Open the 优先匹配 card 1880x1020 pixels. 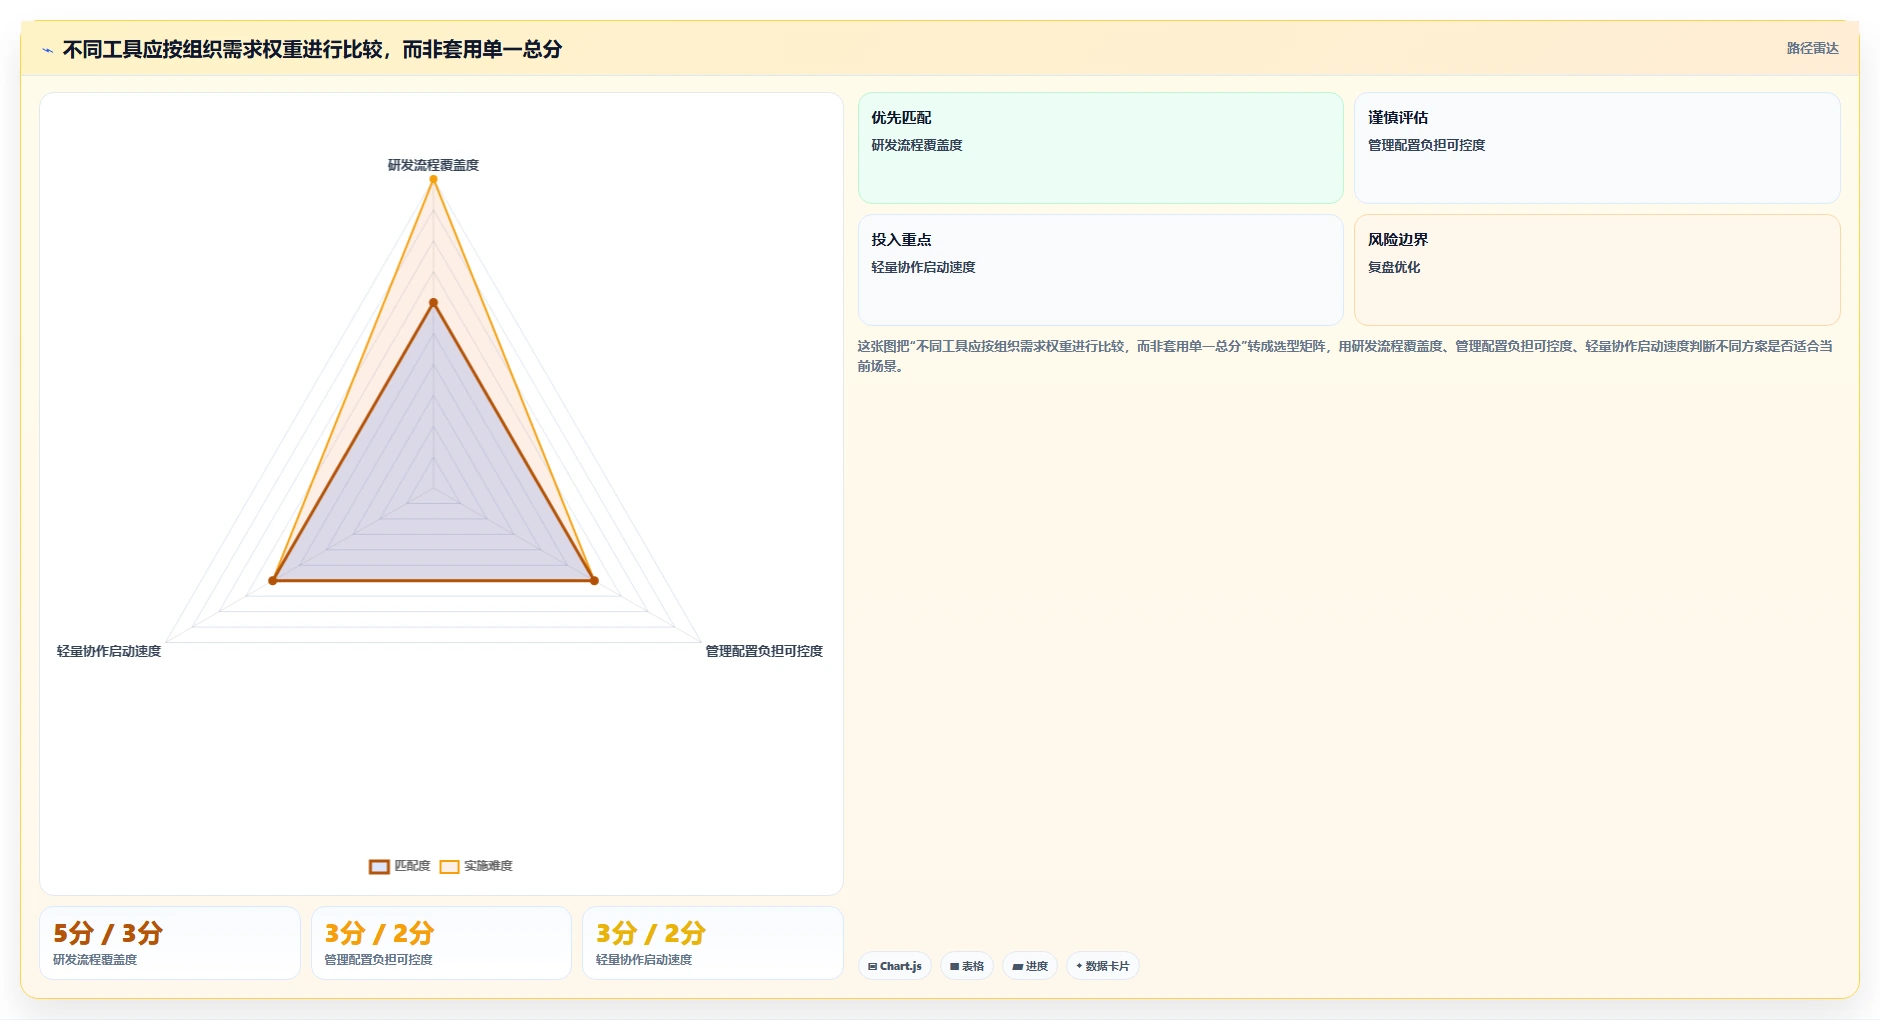tap(1100, 148)
